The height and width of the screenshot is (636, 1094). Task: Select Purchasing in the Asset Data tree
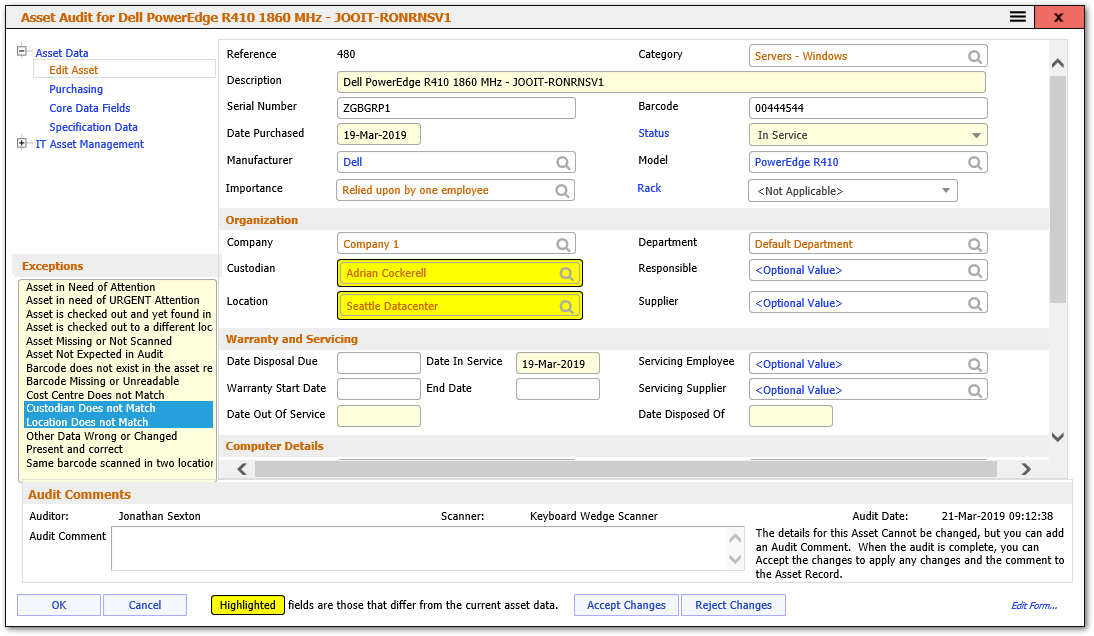tap(78, 88)
